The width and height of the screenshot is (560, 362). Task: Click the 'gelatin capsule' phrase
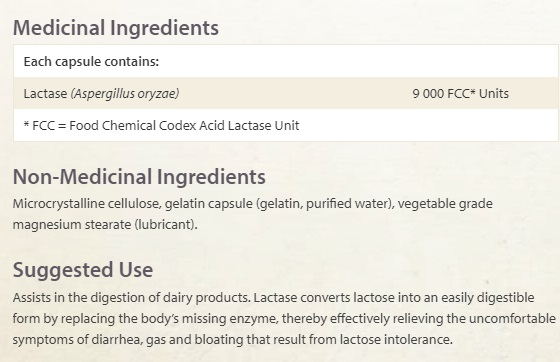click(x=209, y=204)
